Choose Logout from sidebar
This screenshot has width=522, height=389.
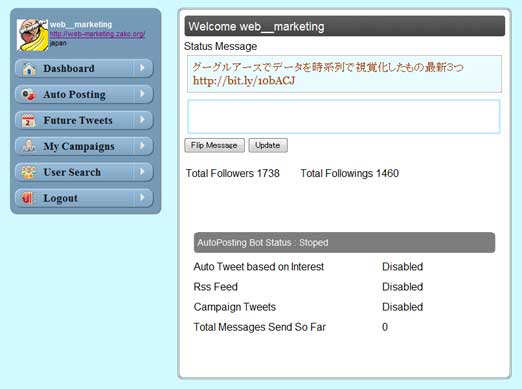pos(84,198)
